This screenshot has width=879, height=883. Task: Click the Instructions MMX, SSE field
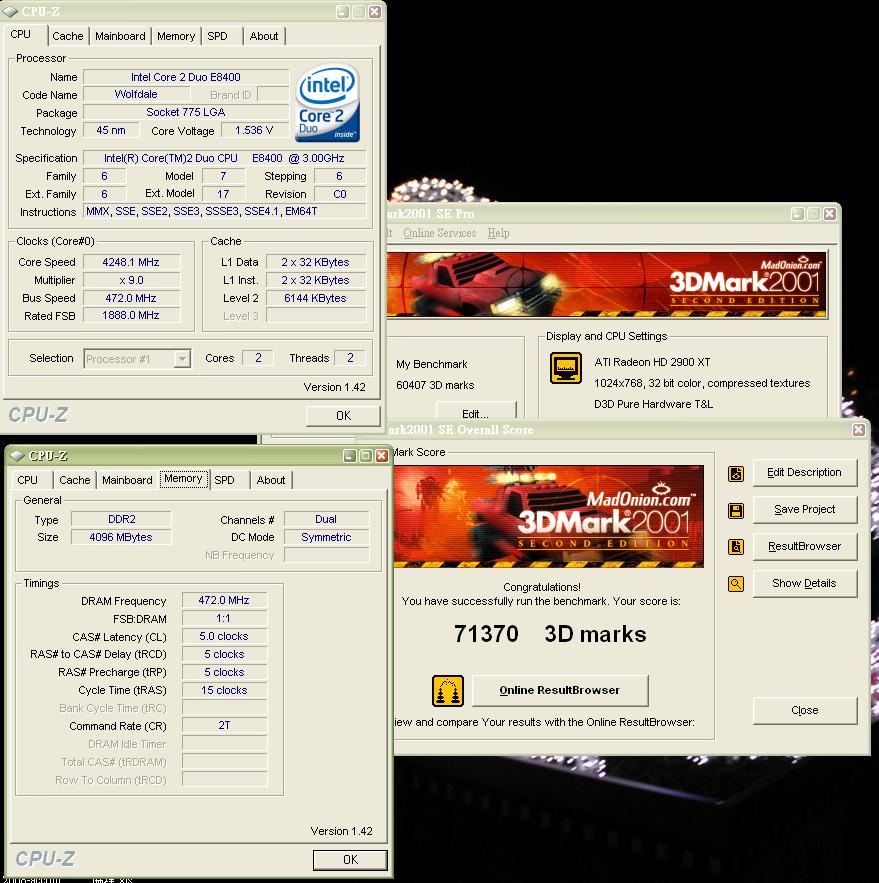coord(225,211)
